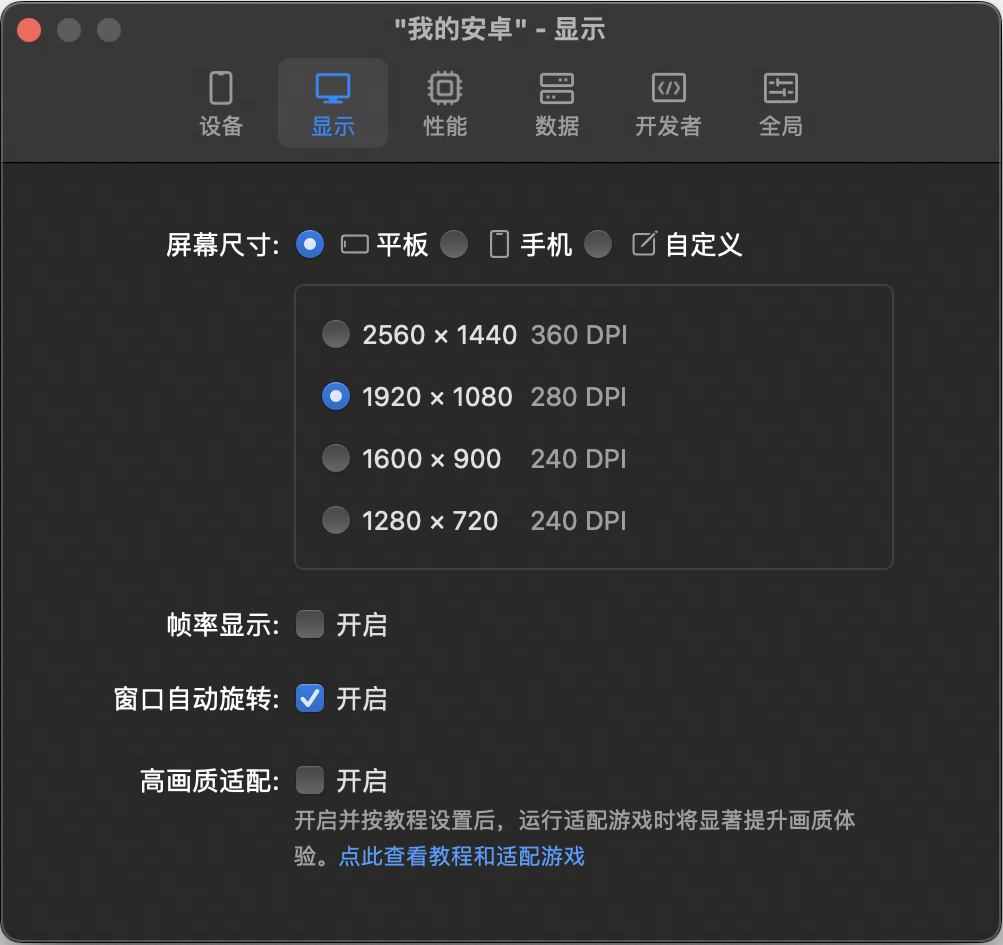
Task: Switch to the 数据 (Data) storage tab
Action: 557,103
